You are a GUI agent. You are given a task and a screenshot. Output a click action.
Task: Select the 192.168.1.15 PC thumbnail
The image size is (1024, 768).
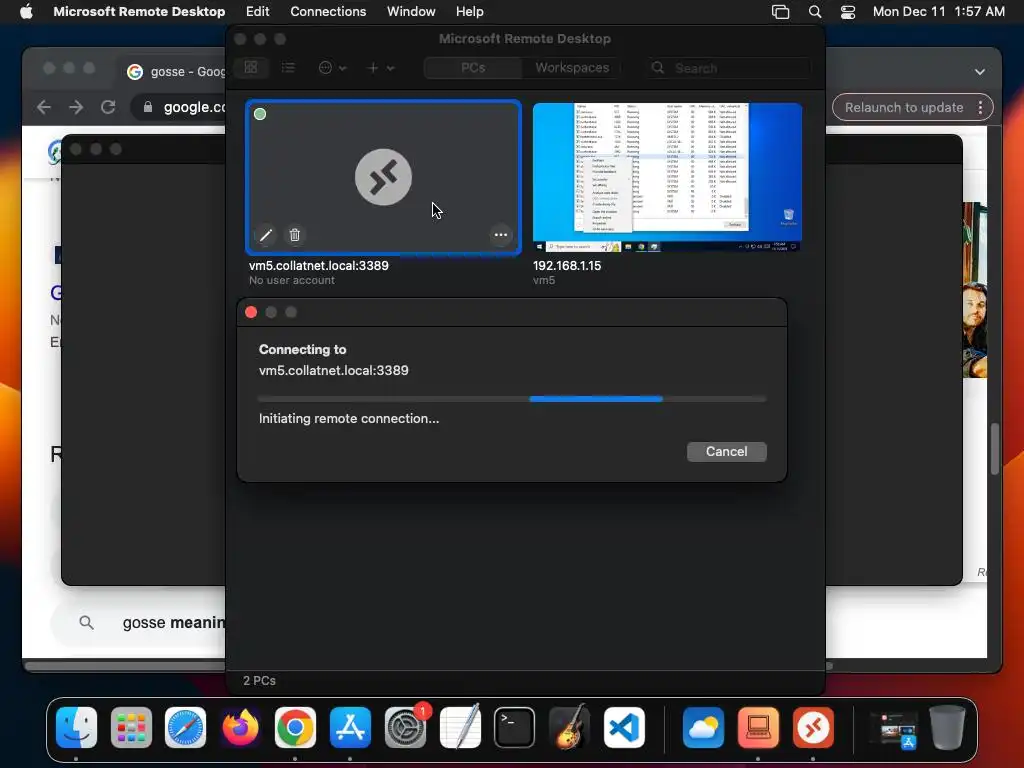(x=667, y=177)
